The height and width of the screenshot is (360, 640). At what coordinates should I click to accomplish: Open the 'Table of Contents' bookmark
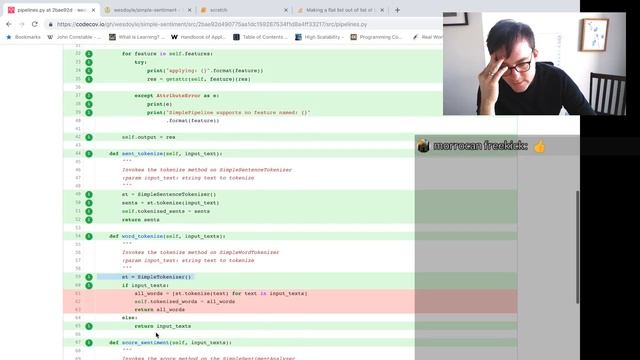260,37
